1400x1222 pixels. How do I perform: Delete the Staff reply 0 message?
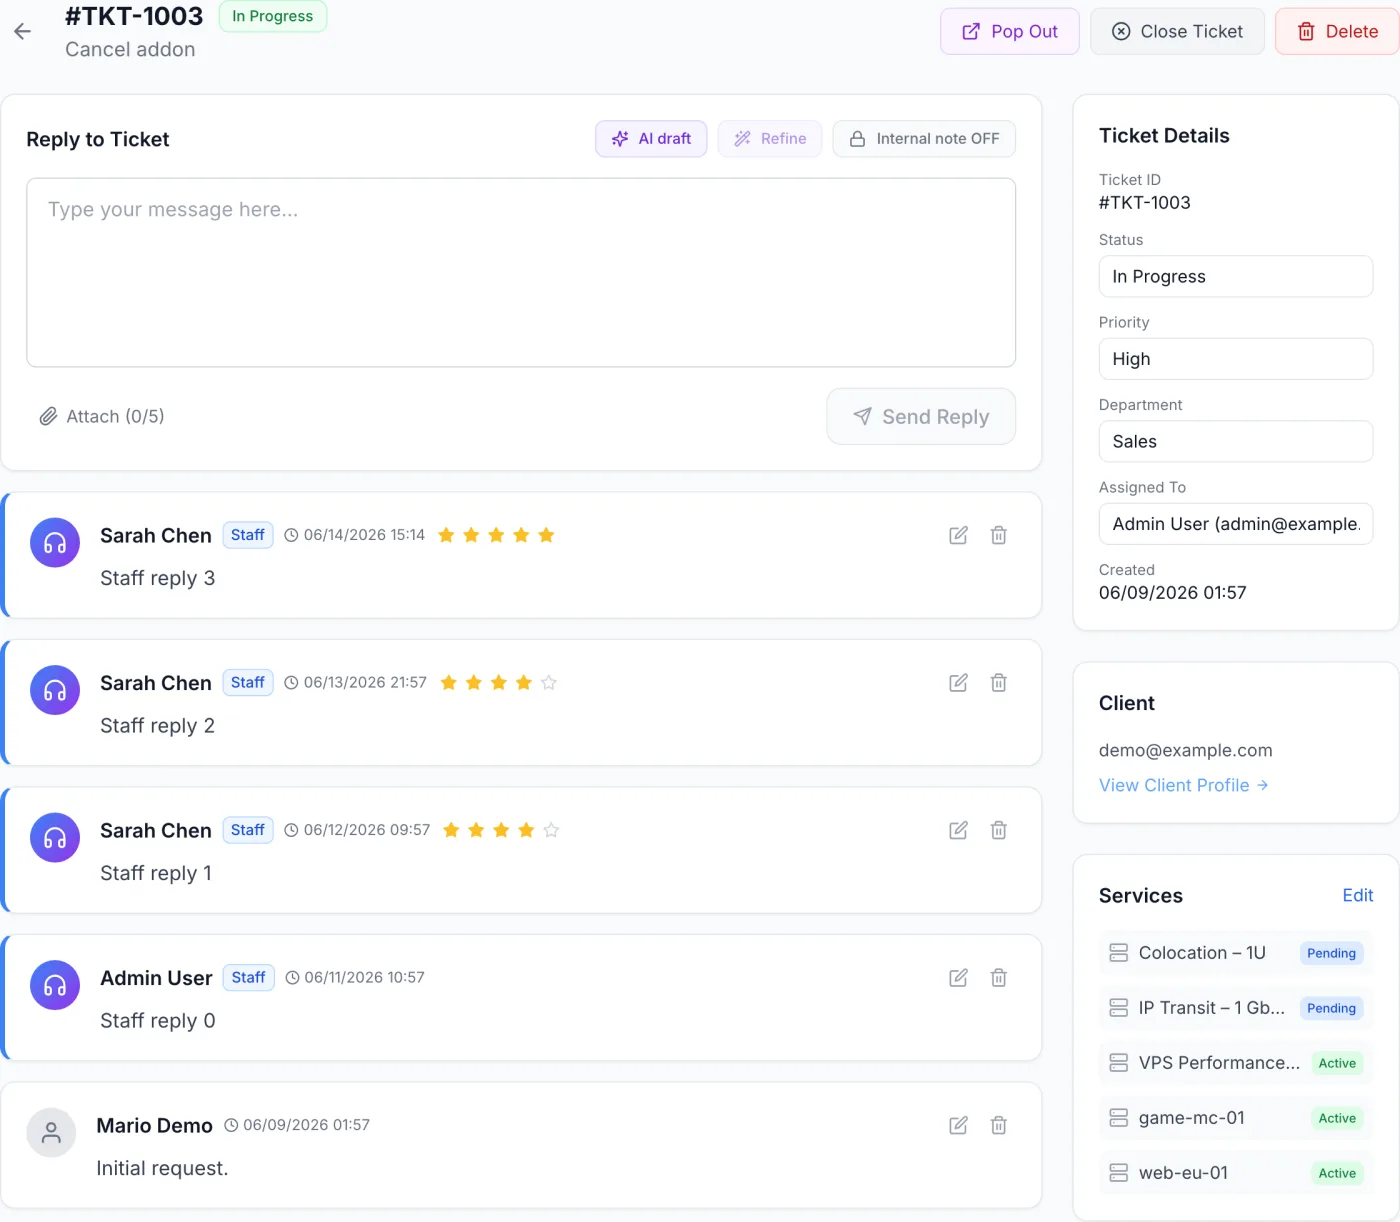(x=998, y=978)
